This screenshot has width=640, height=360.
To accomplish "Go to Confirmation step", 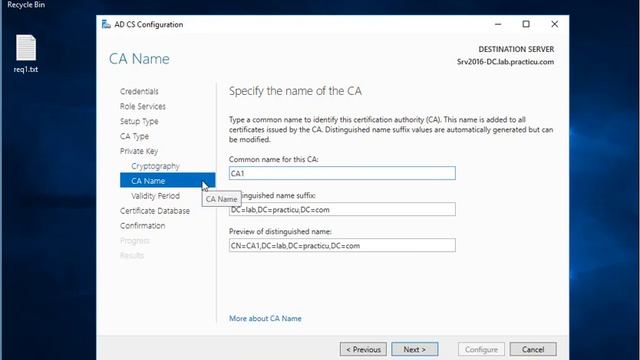I will click(142, 226).
